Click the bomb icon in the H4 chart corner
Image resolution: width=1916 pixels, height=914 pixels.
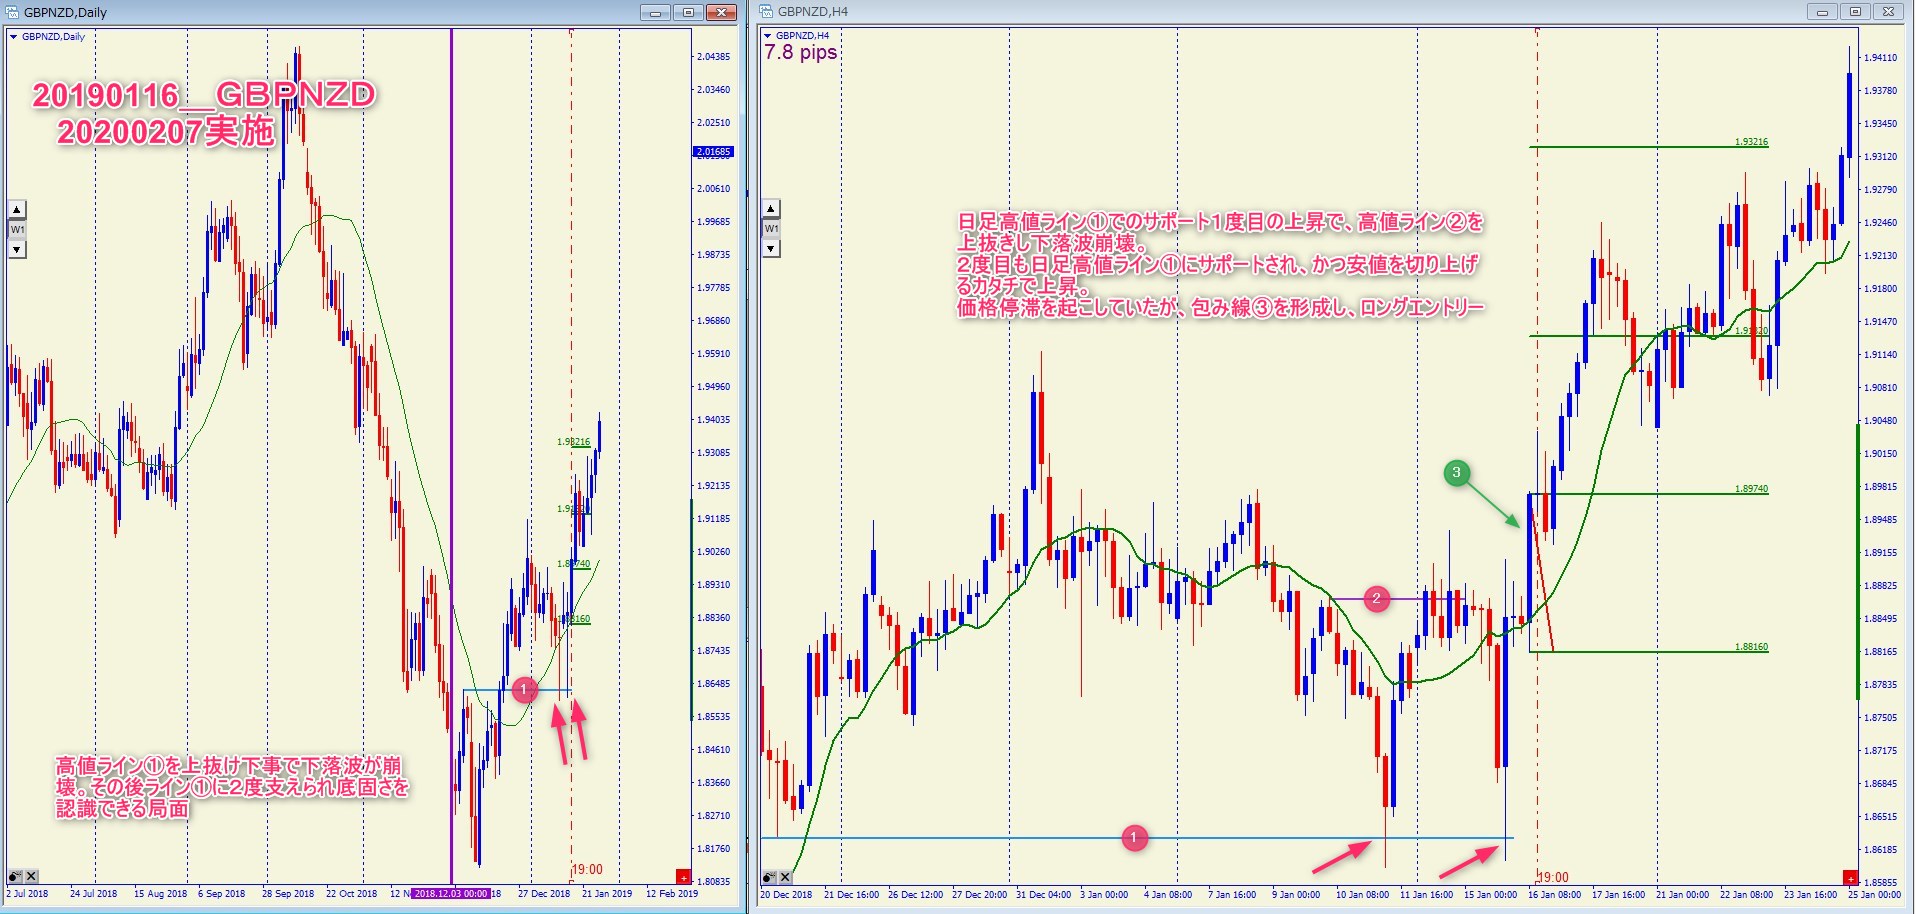[x=769, y=877]
